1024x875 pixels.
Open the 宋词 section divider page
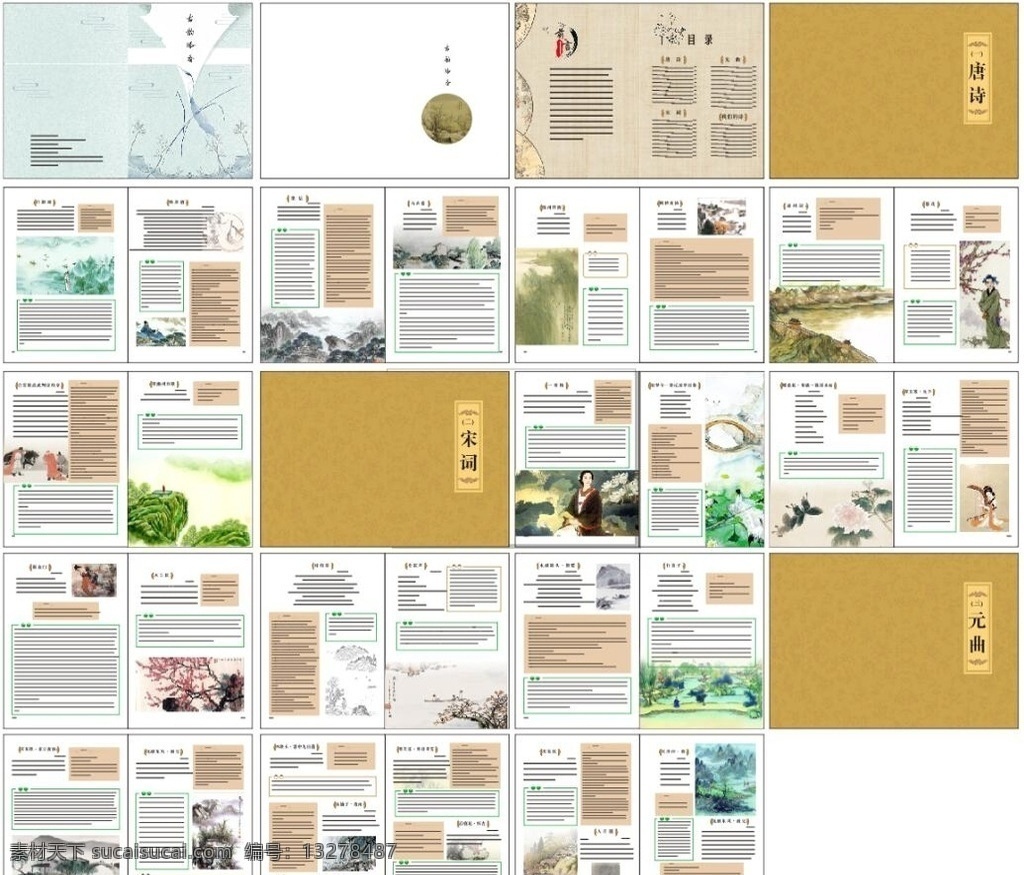pyautogui.click(x=385, y=459)
